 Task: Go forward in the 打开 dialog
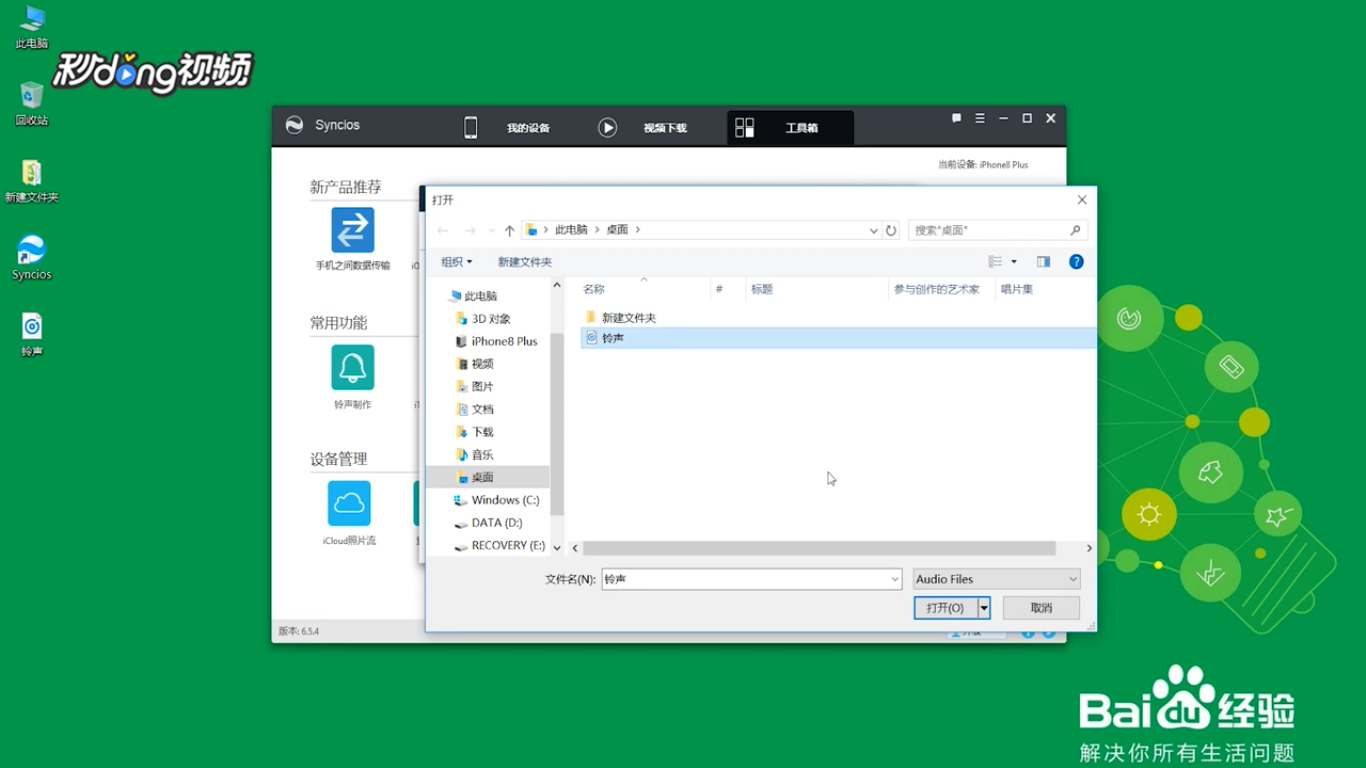point(470,230)
